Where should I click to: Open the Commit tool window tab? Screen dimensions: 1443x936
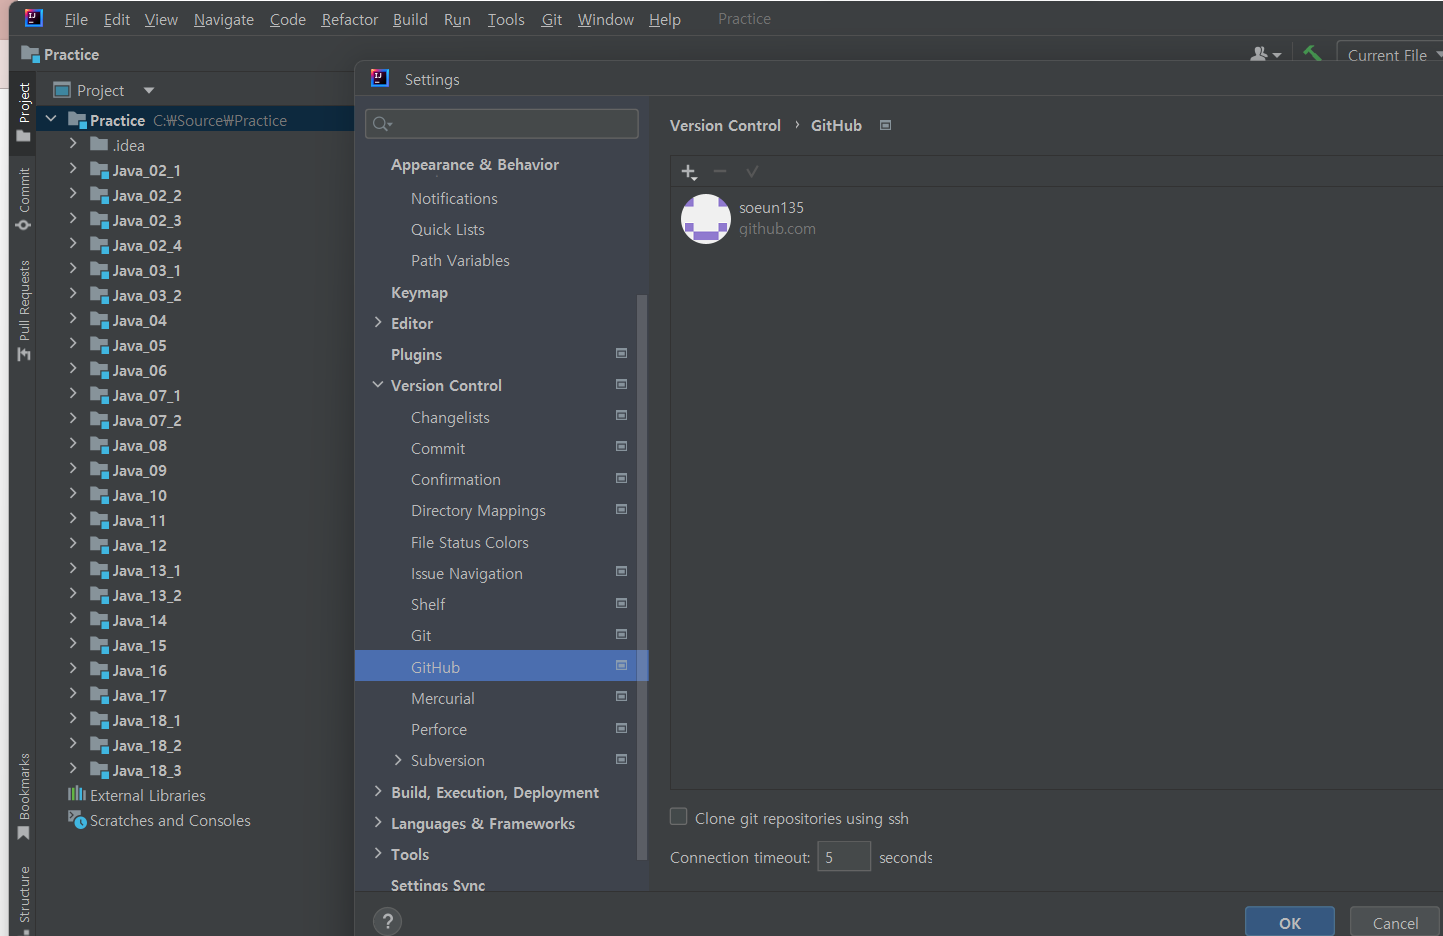coord(23,198)
